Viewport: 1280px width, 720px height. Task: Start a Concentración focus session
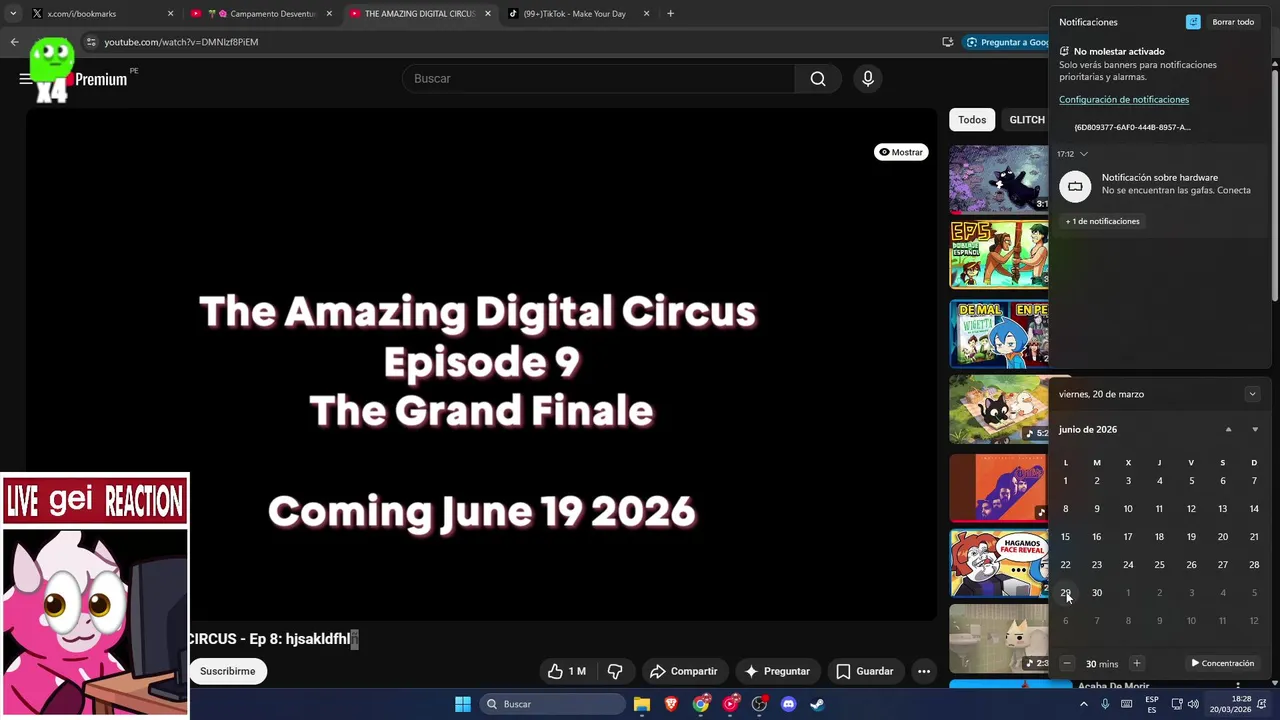(1222, 663)
